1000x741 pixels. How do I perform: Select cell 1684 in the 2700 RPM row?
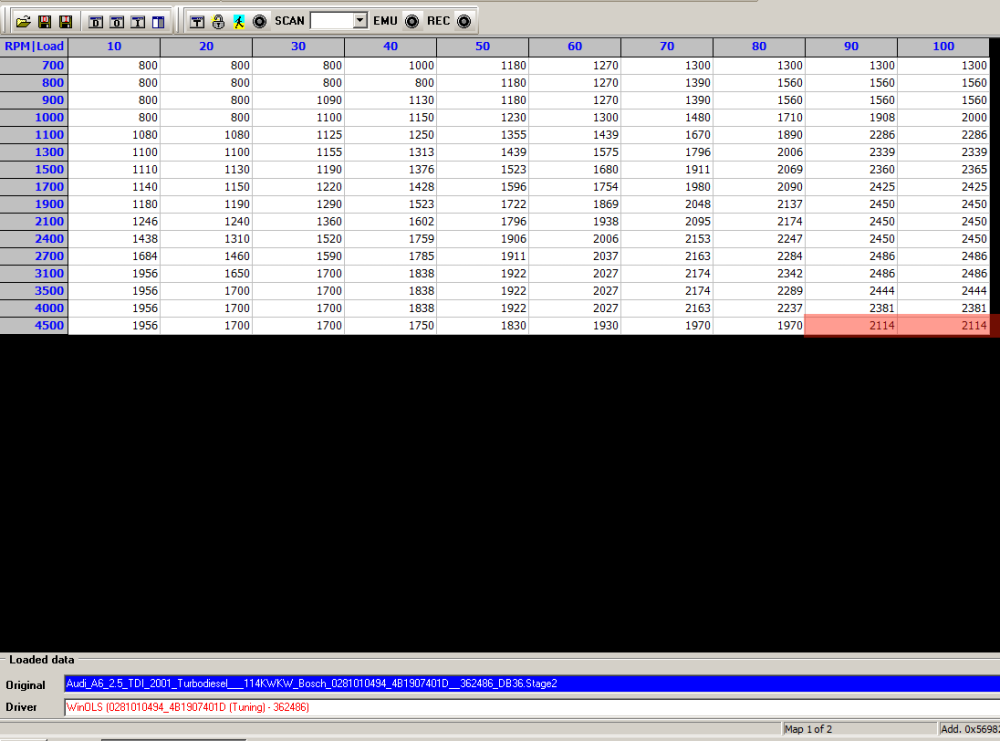pos(114,256)
